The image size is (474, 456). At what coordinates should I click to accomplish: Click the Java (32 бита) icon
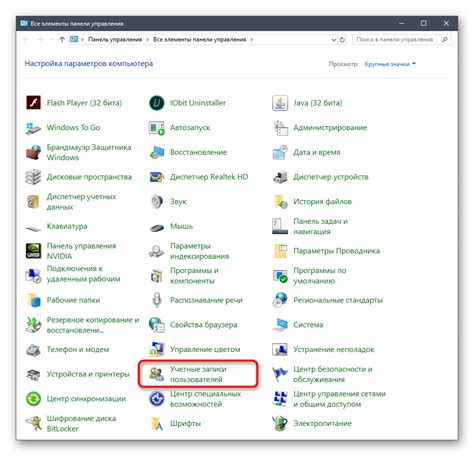tap(280, 103)
